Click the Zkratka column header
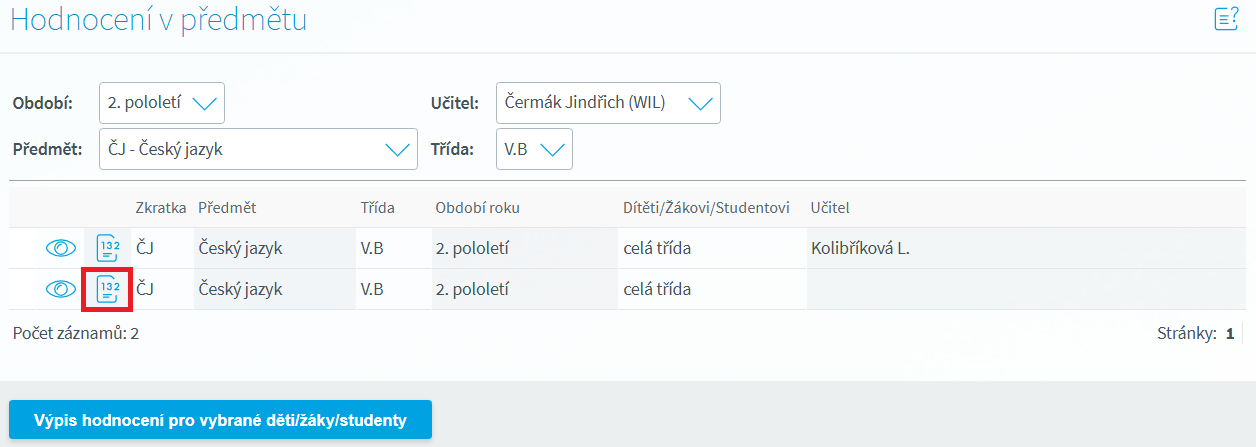This screenshot has height=447, width=1256. 160,207
